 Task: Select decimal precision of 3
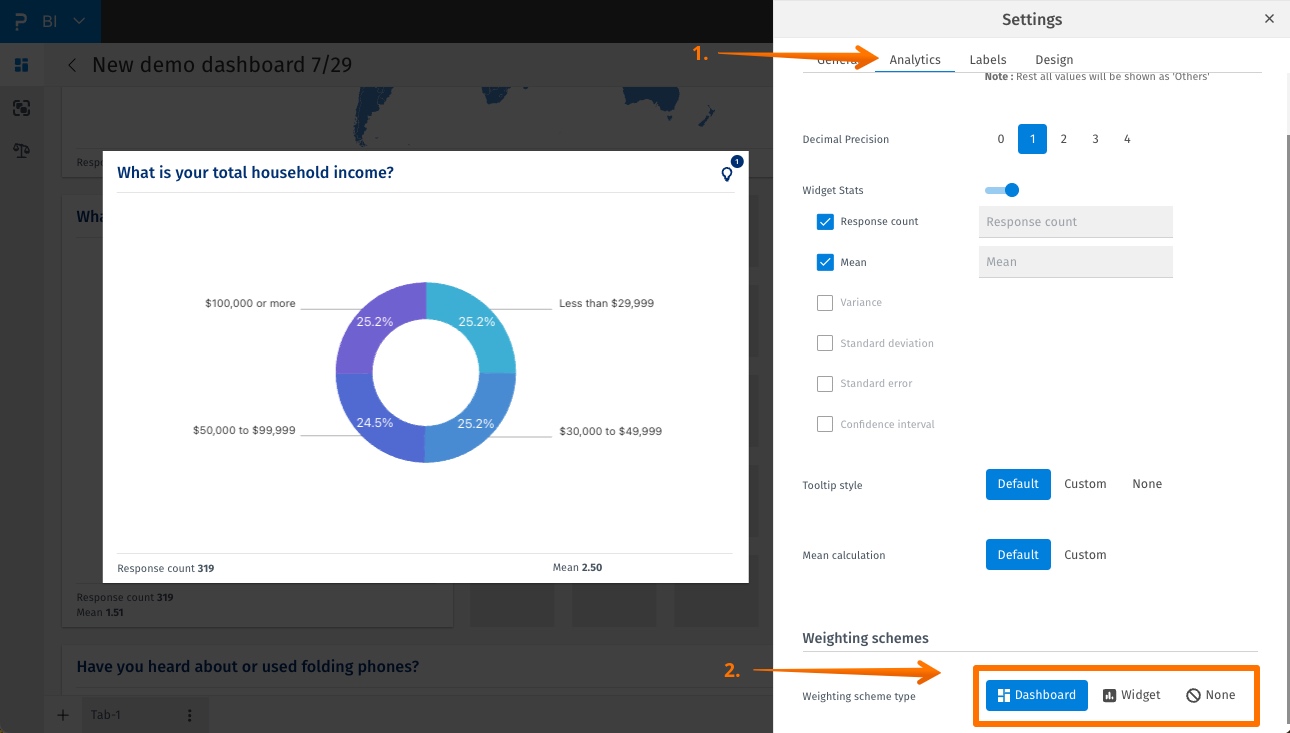click(1095, 139)
